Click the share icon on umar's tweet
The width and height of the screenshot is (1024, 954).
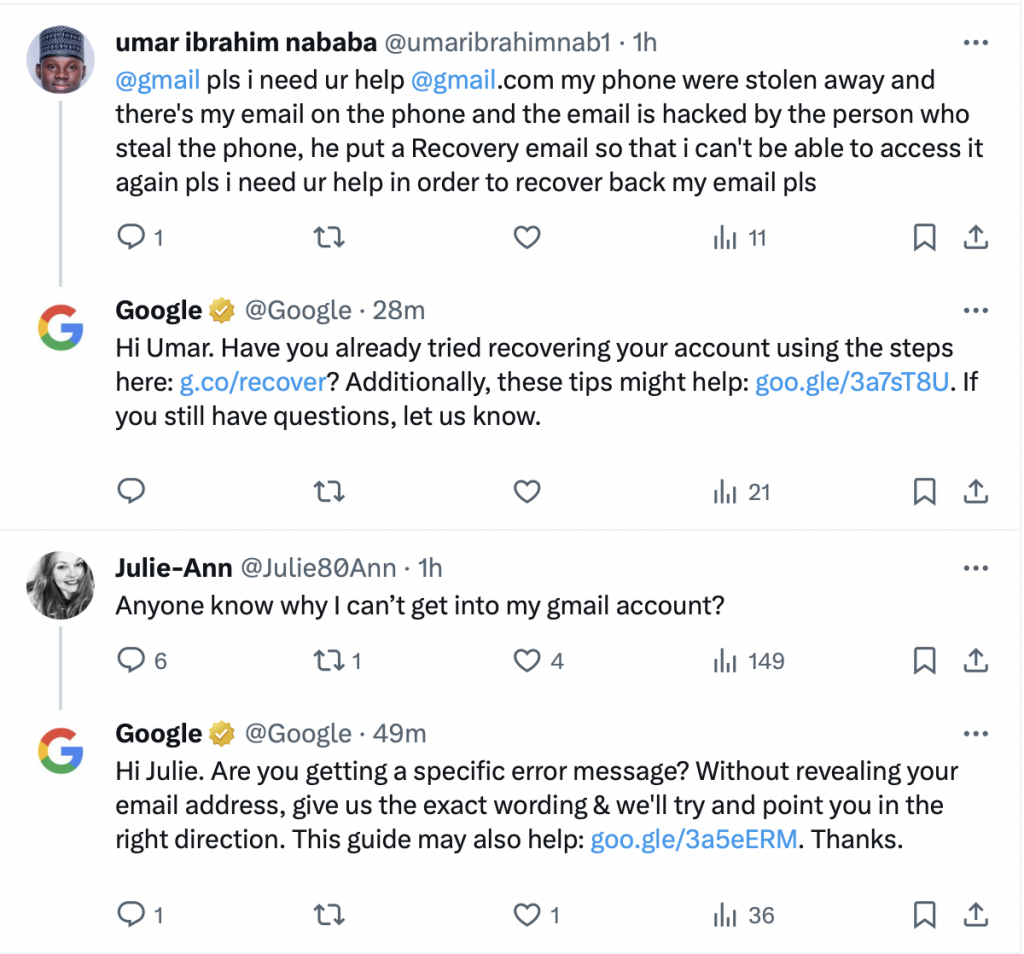(x=974, y=237)
